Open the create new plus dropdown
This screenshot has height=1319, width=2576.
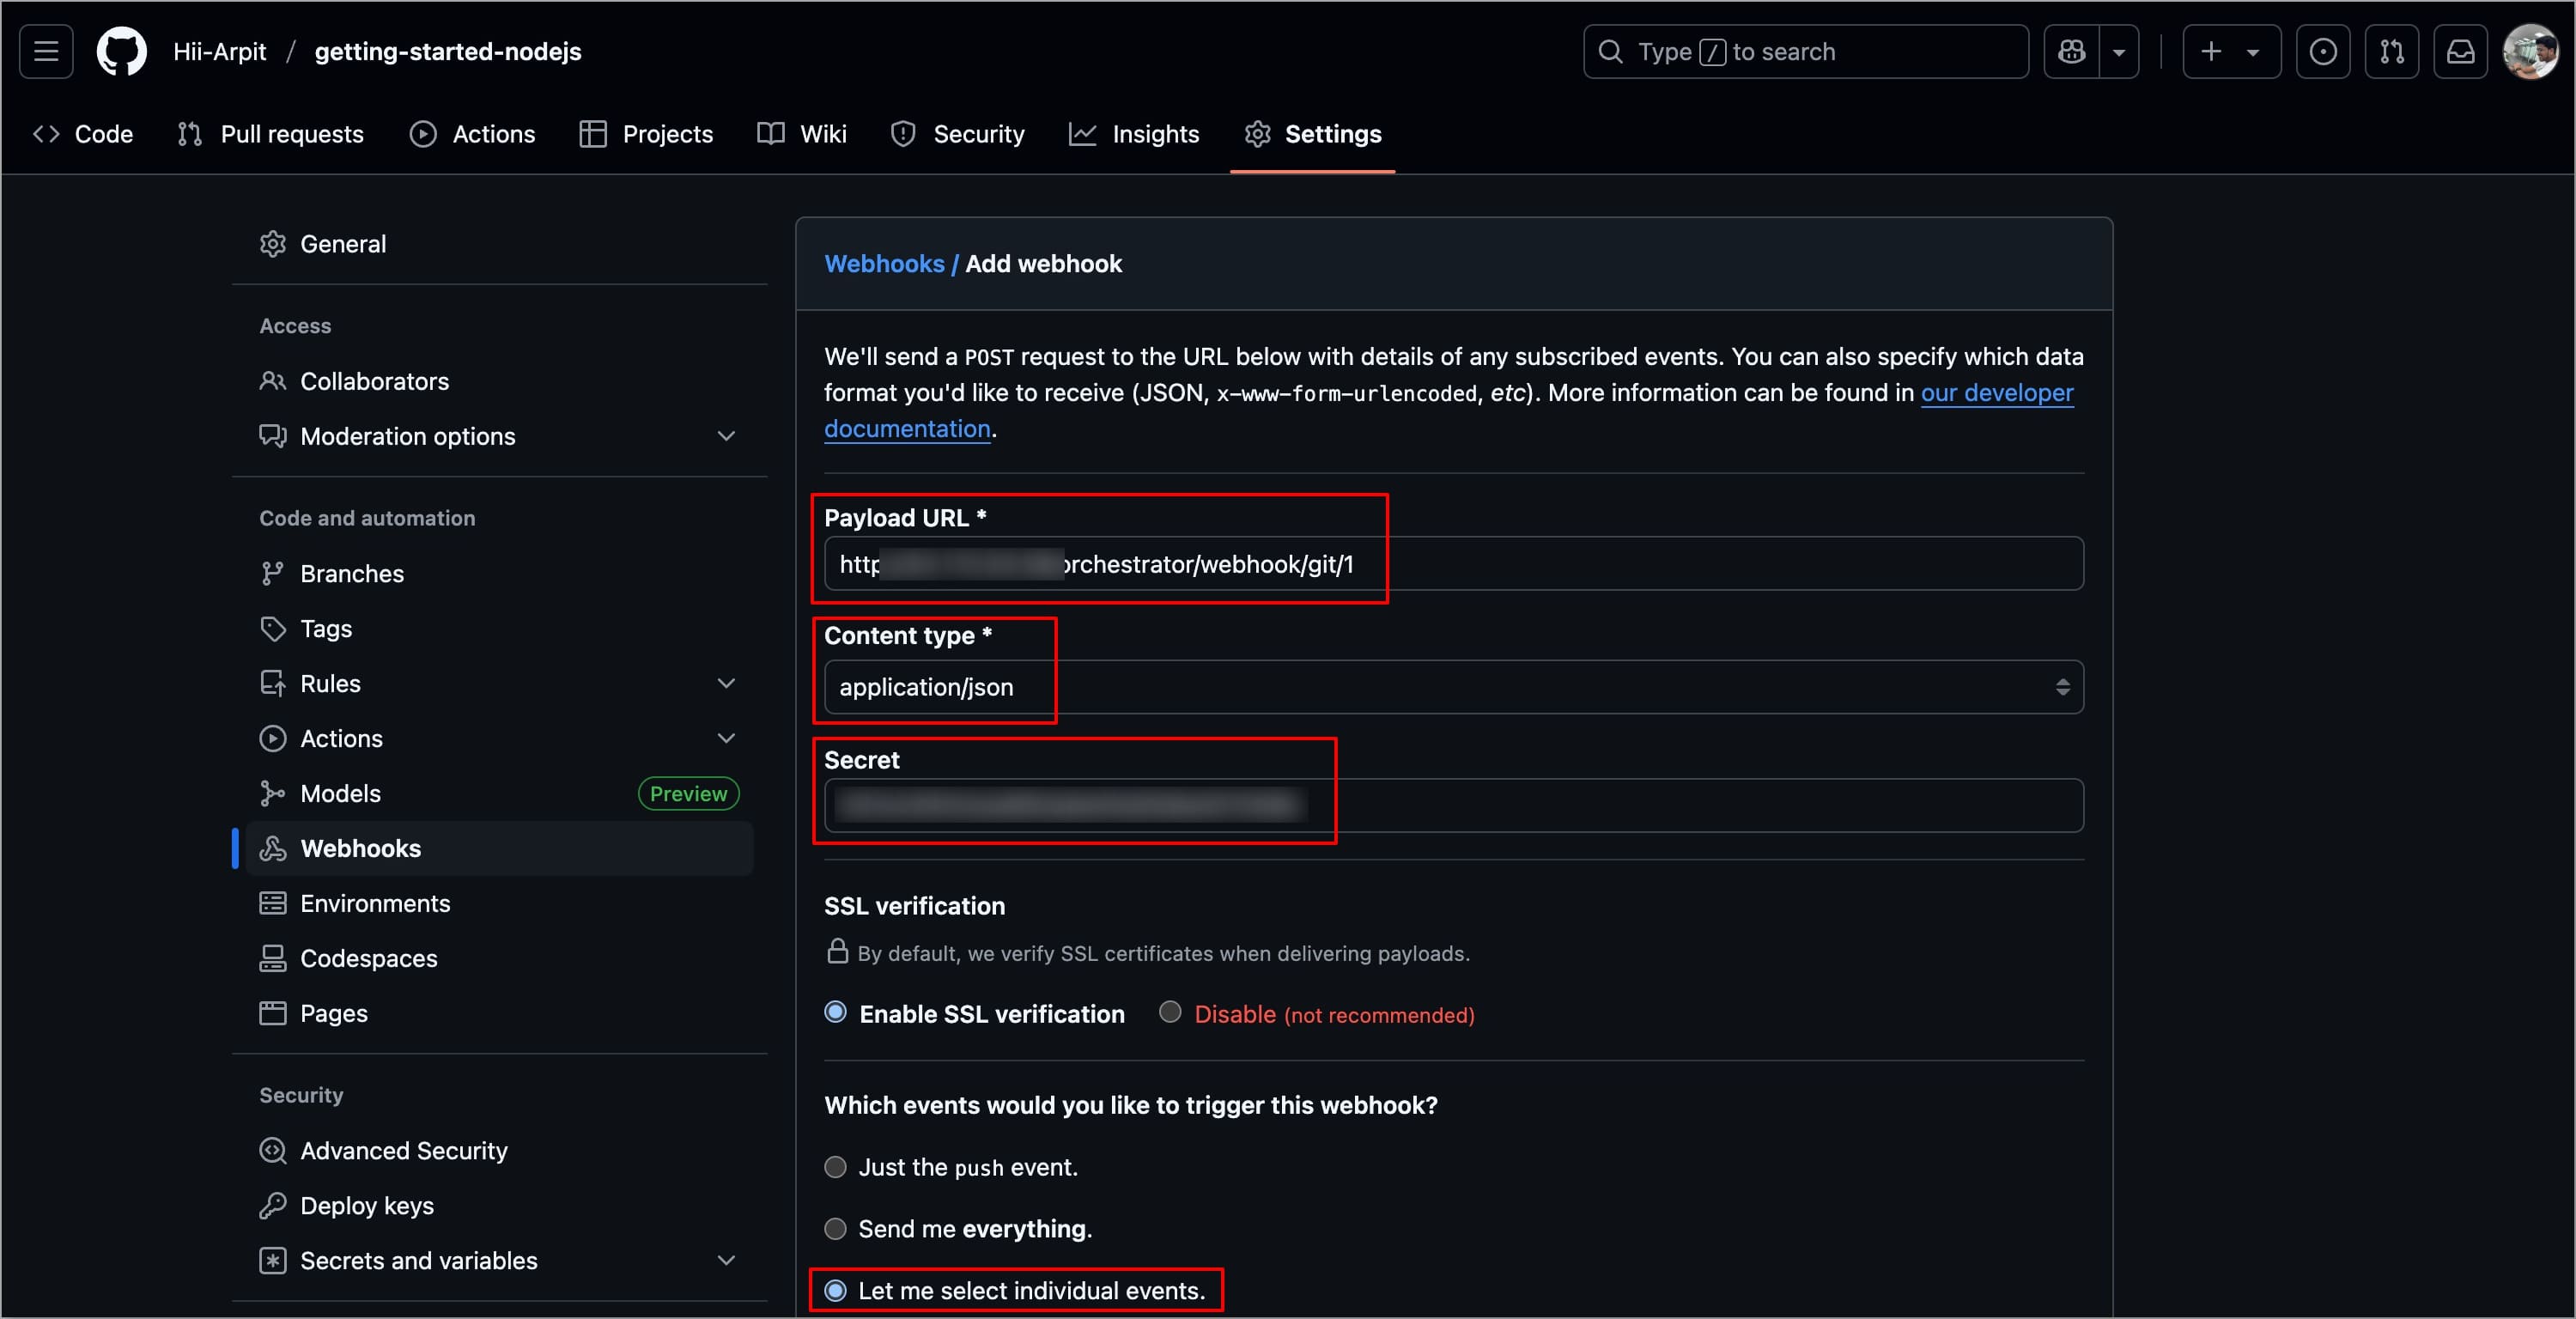[x=2230, y=51]
